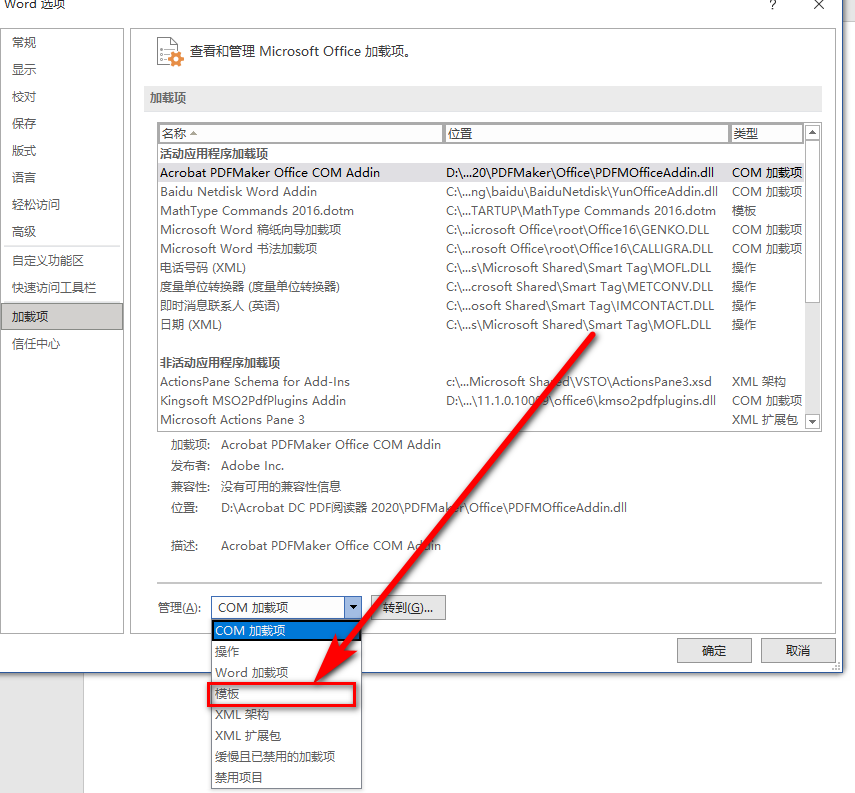Click the add-ins gear document icon
Screen dimensions: 855x793
click(x=170, y=52)
